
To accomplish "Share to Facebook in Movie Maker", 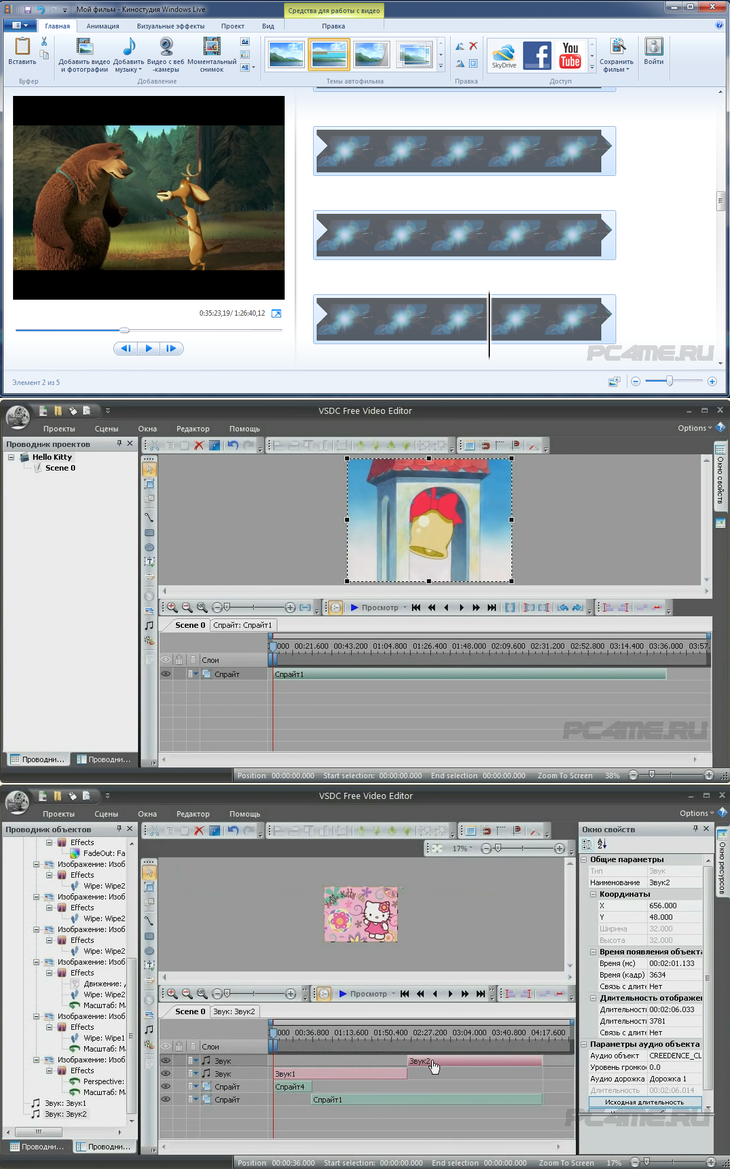I will 537,55.
